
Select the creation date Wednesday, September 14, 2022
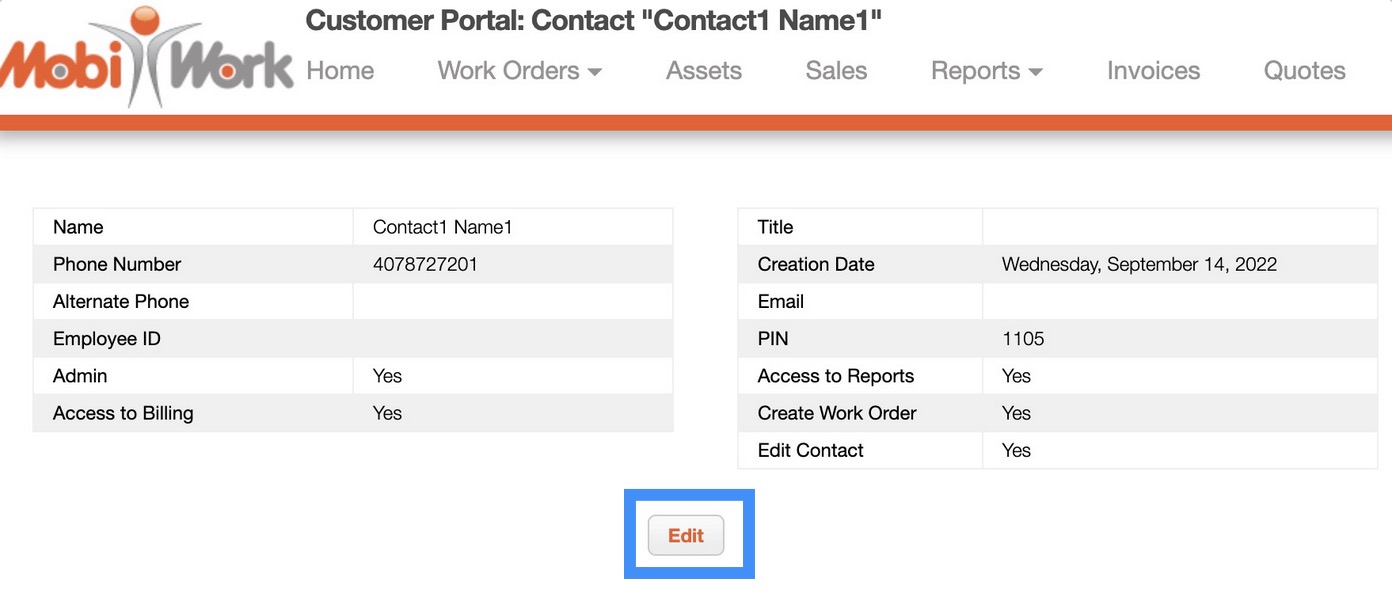coord(1139,264)
